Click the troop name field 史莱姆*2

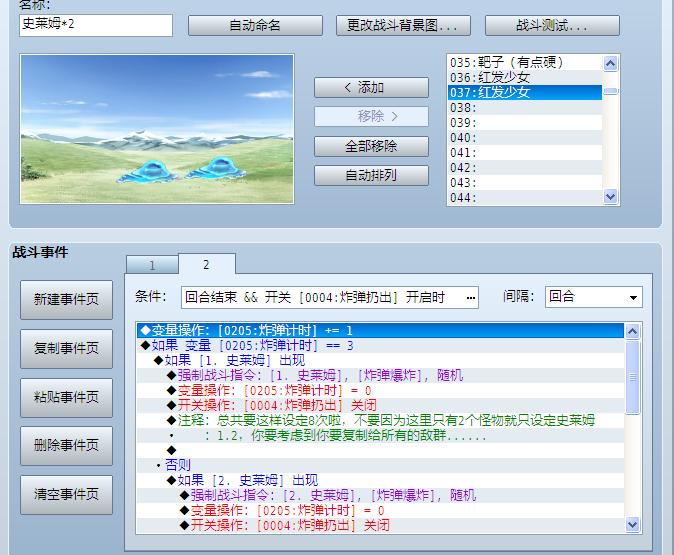96,25
